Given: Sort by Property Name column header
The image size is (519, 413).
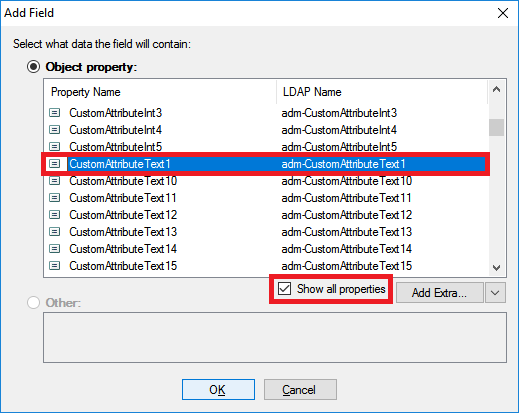Looking at the screenshot, I should pyautogui.click(x=160, y=92).
